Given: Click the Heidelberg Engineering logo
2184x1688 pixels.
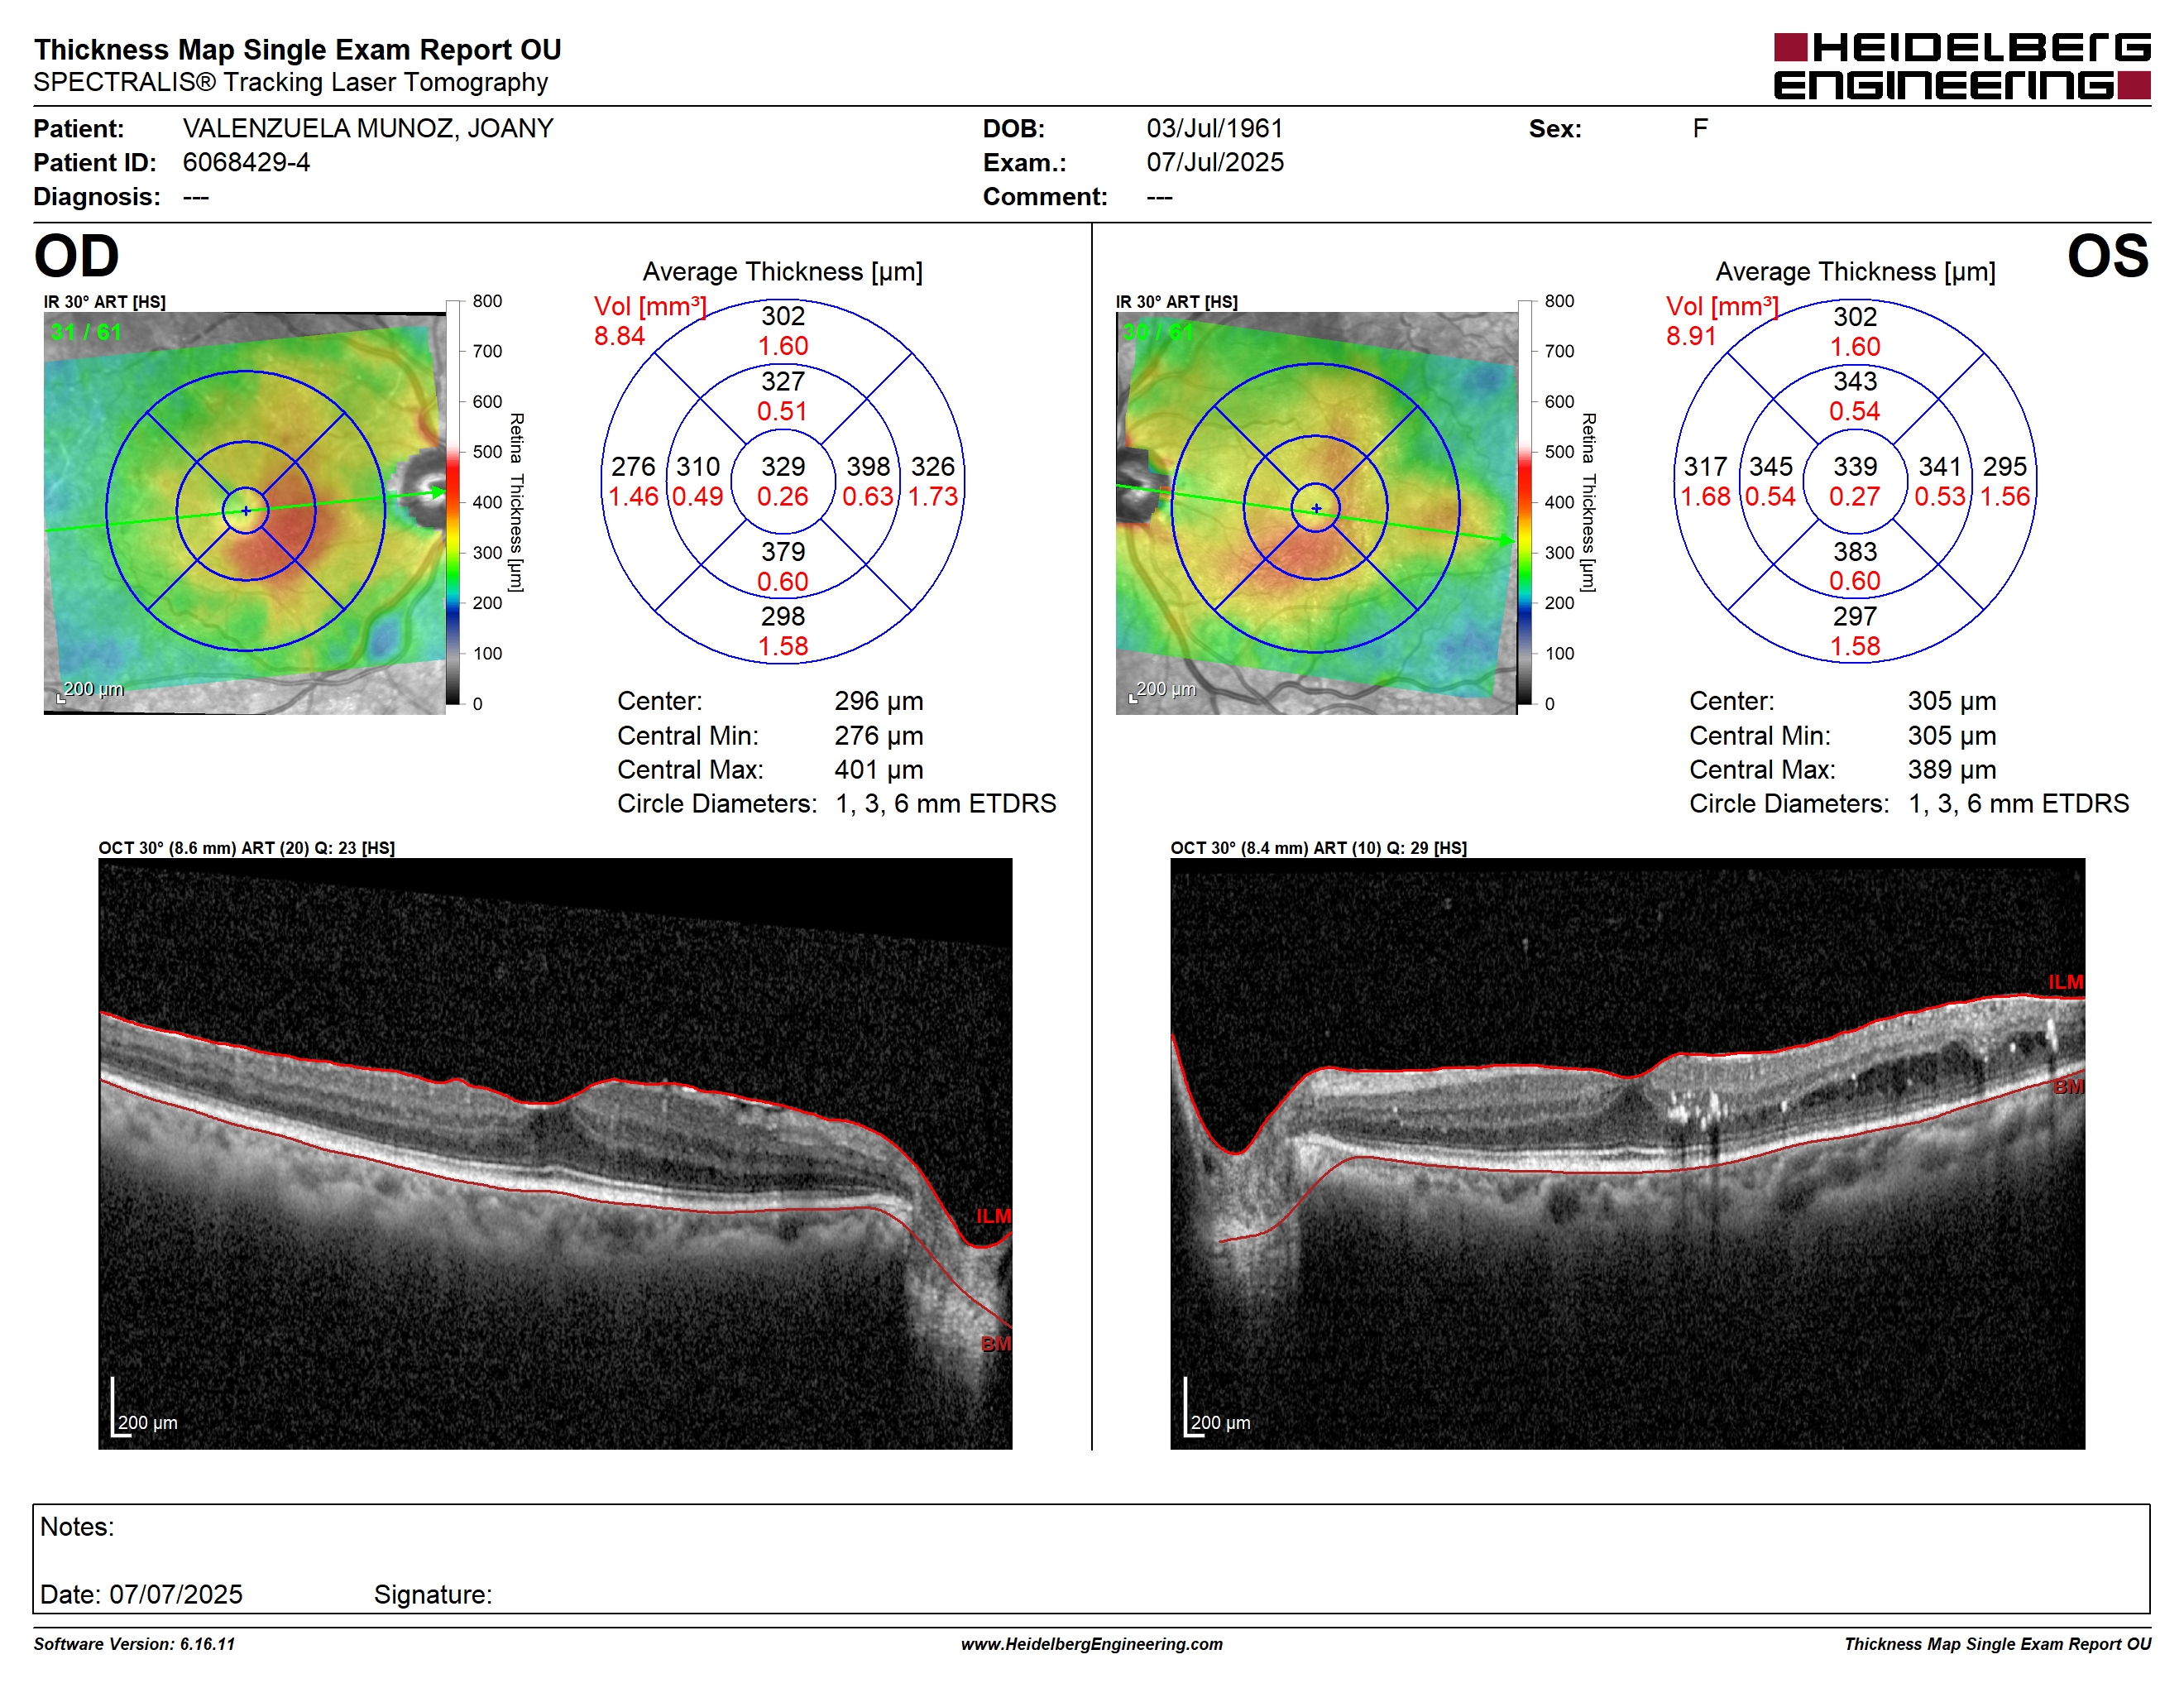Looking at the screenshot, I should pyautogui.click(x=1961, y=67).
